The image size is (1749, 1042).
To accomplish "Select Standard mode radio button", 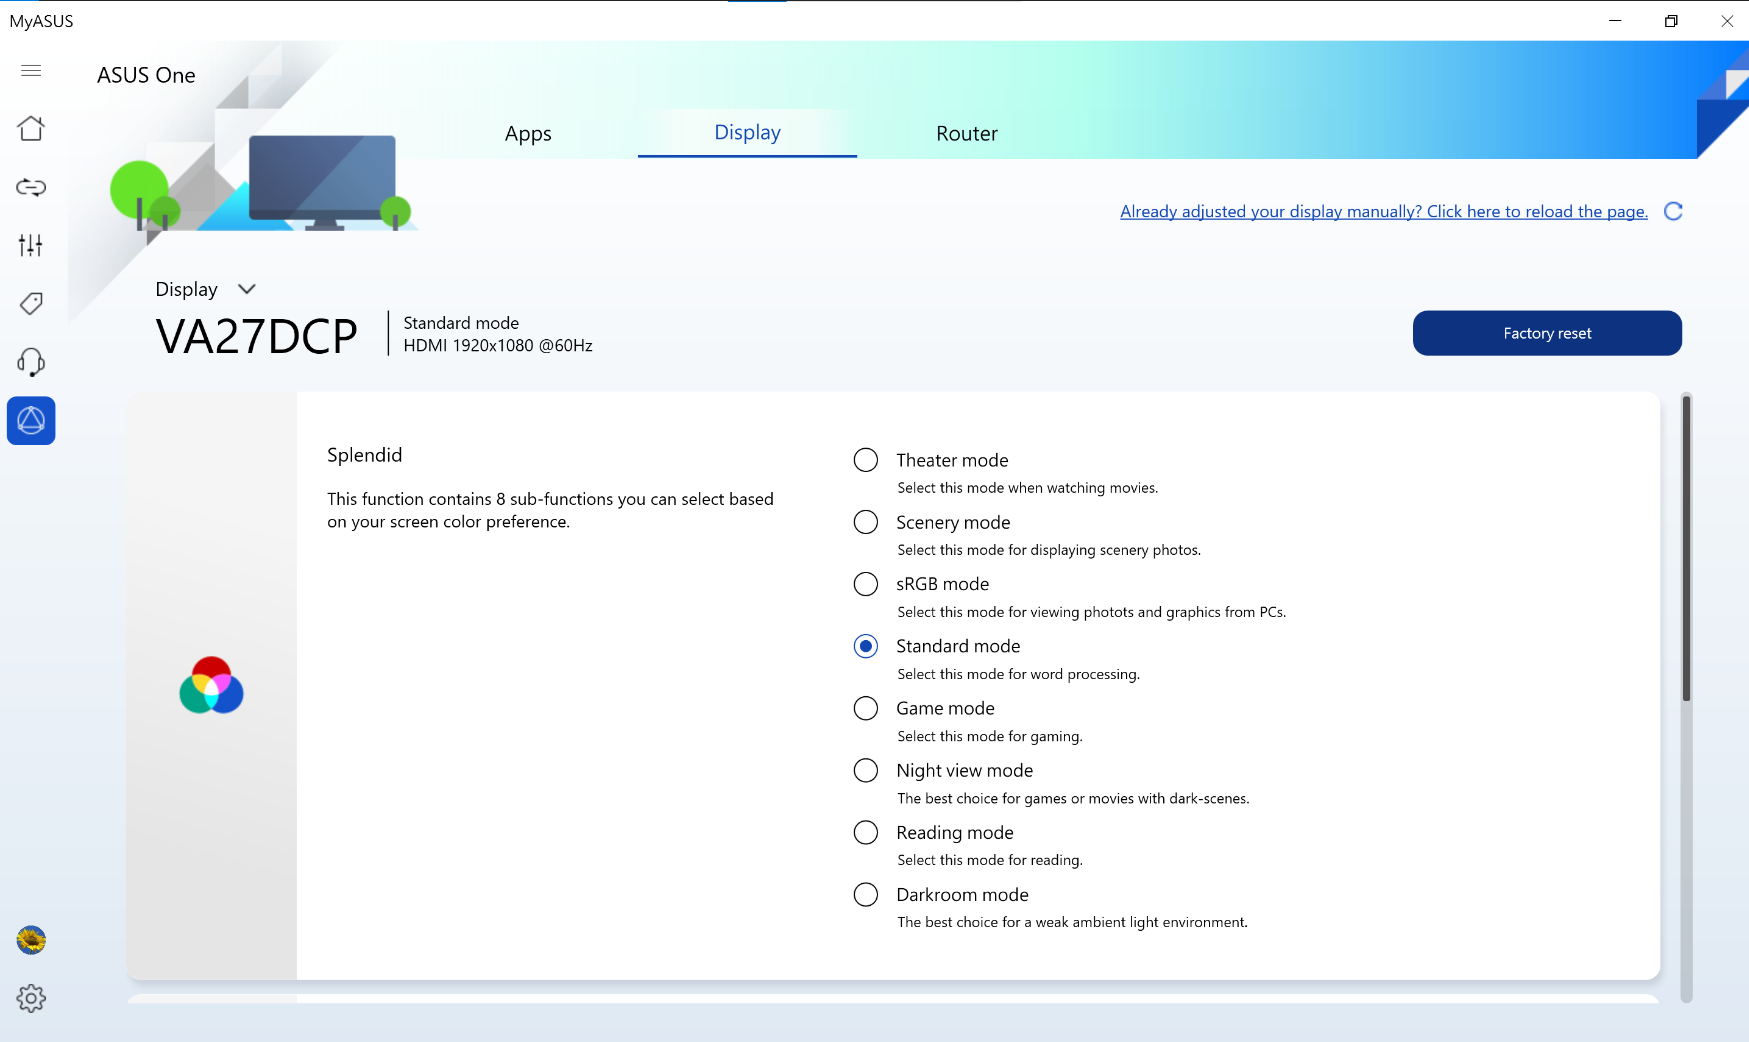I will [x=866, y=646].
